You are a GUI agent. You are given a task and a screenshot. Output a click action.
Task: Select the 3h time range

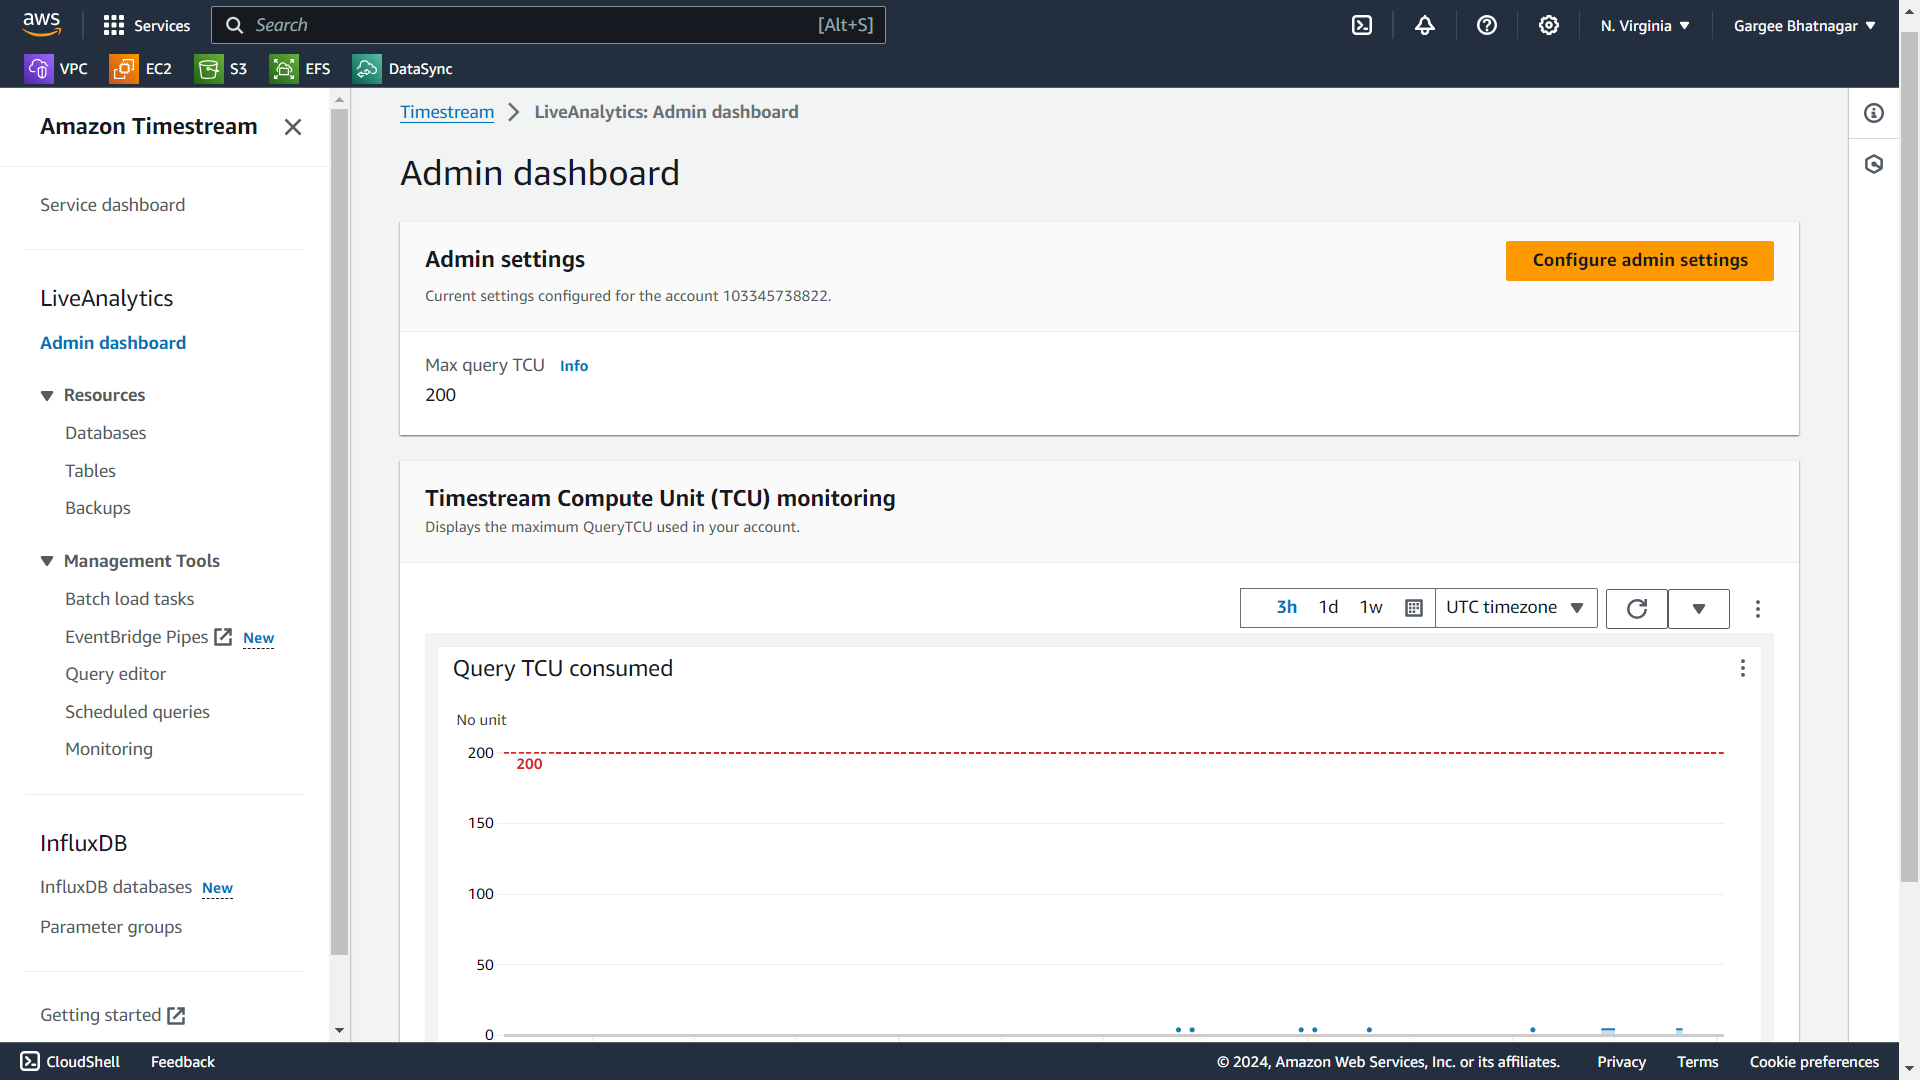pyautogui.click(x=1286, y=607)
